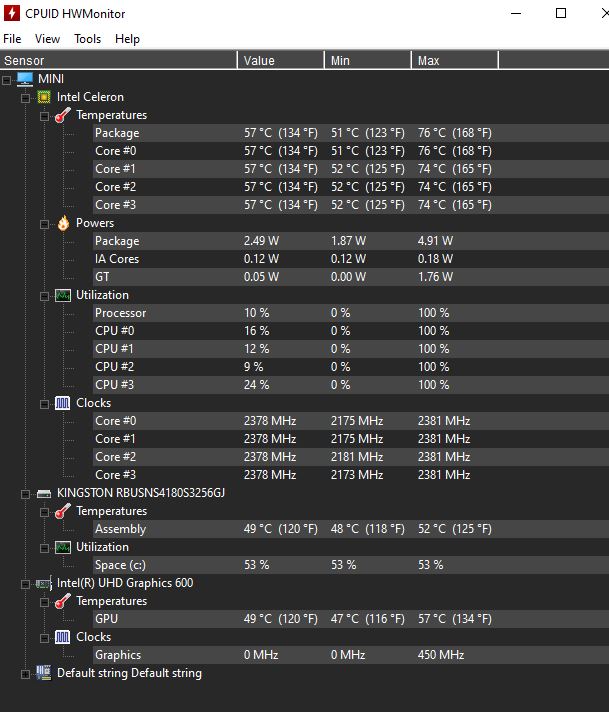The height and width of the screenshot is (712, 609).
Task: Maximize the HWMonitor window
Action: click(x=561, y=14)
